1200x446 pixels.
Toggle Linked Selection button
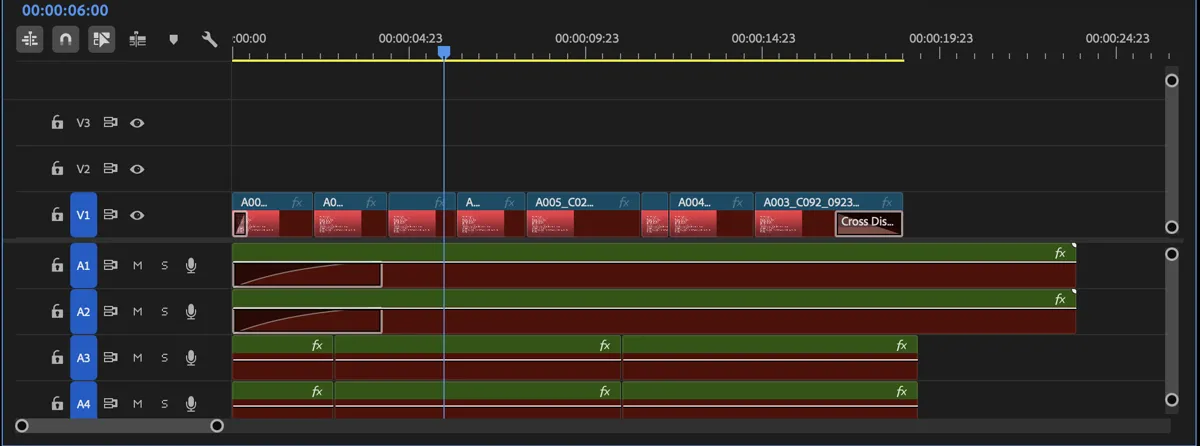[x=101, y=39]
